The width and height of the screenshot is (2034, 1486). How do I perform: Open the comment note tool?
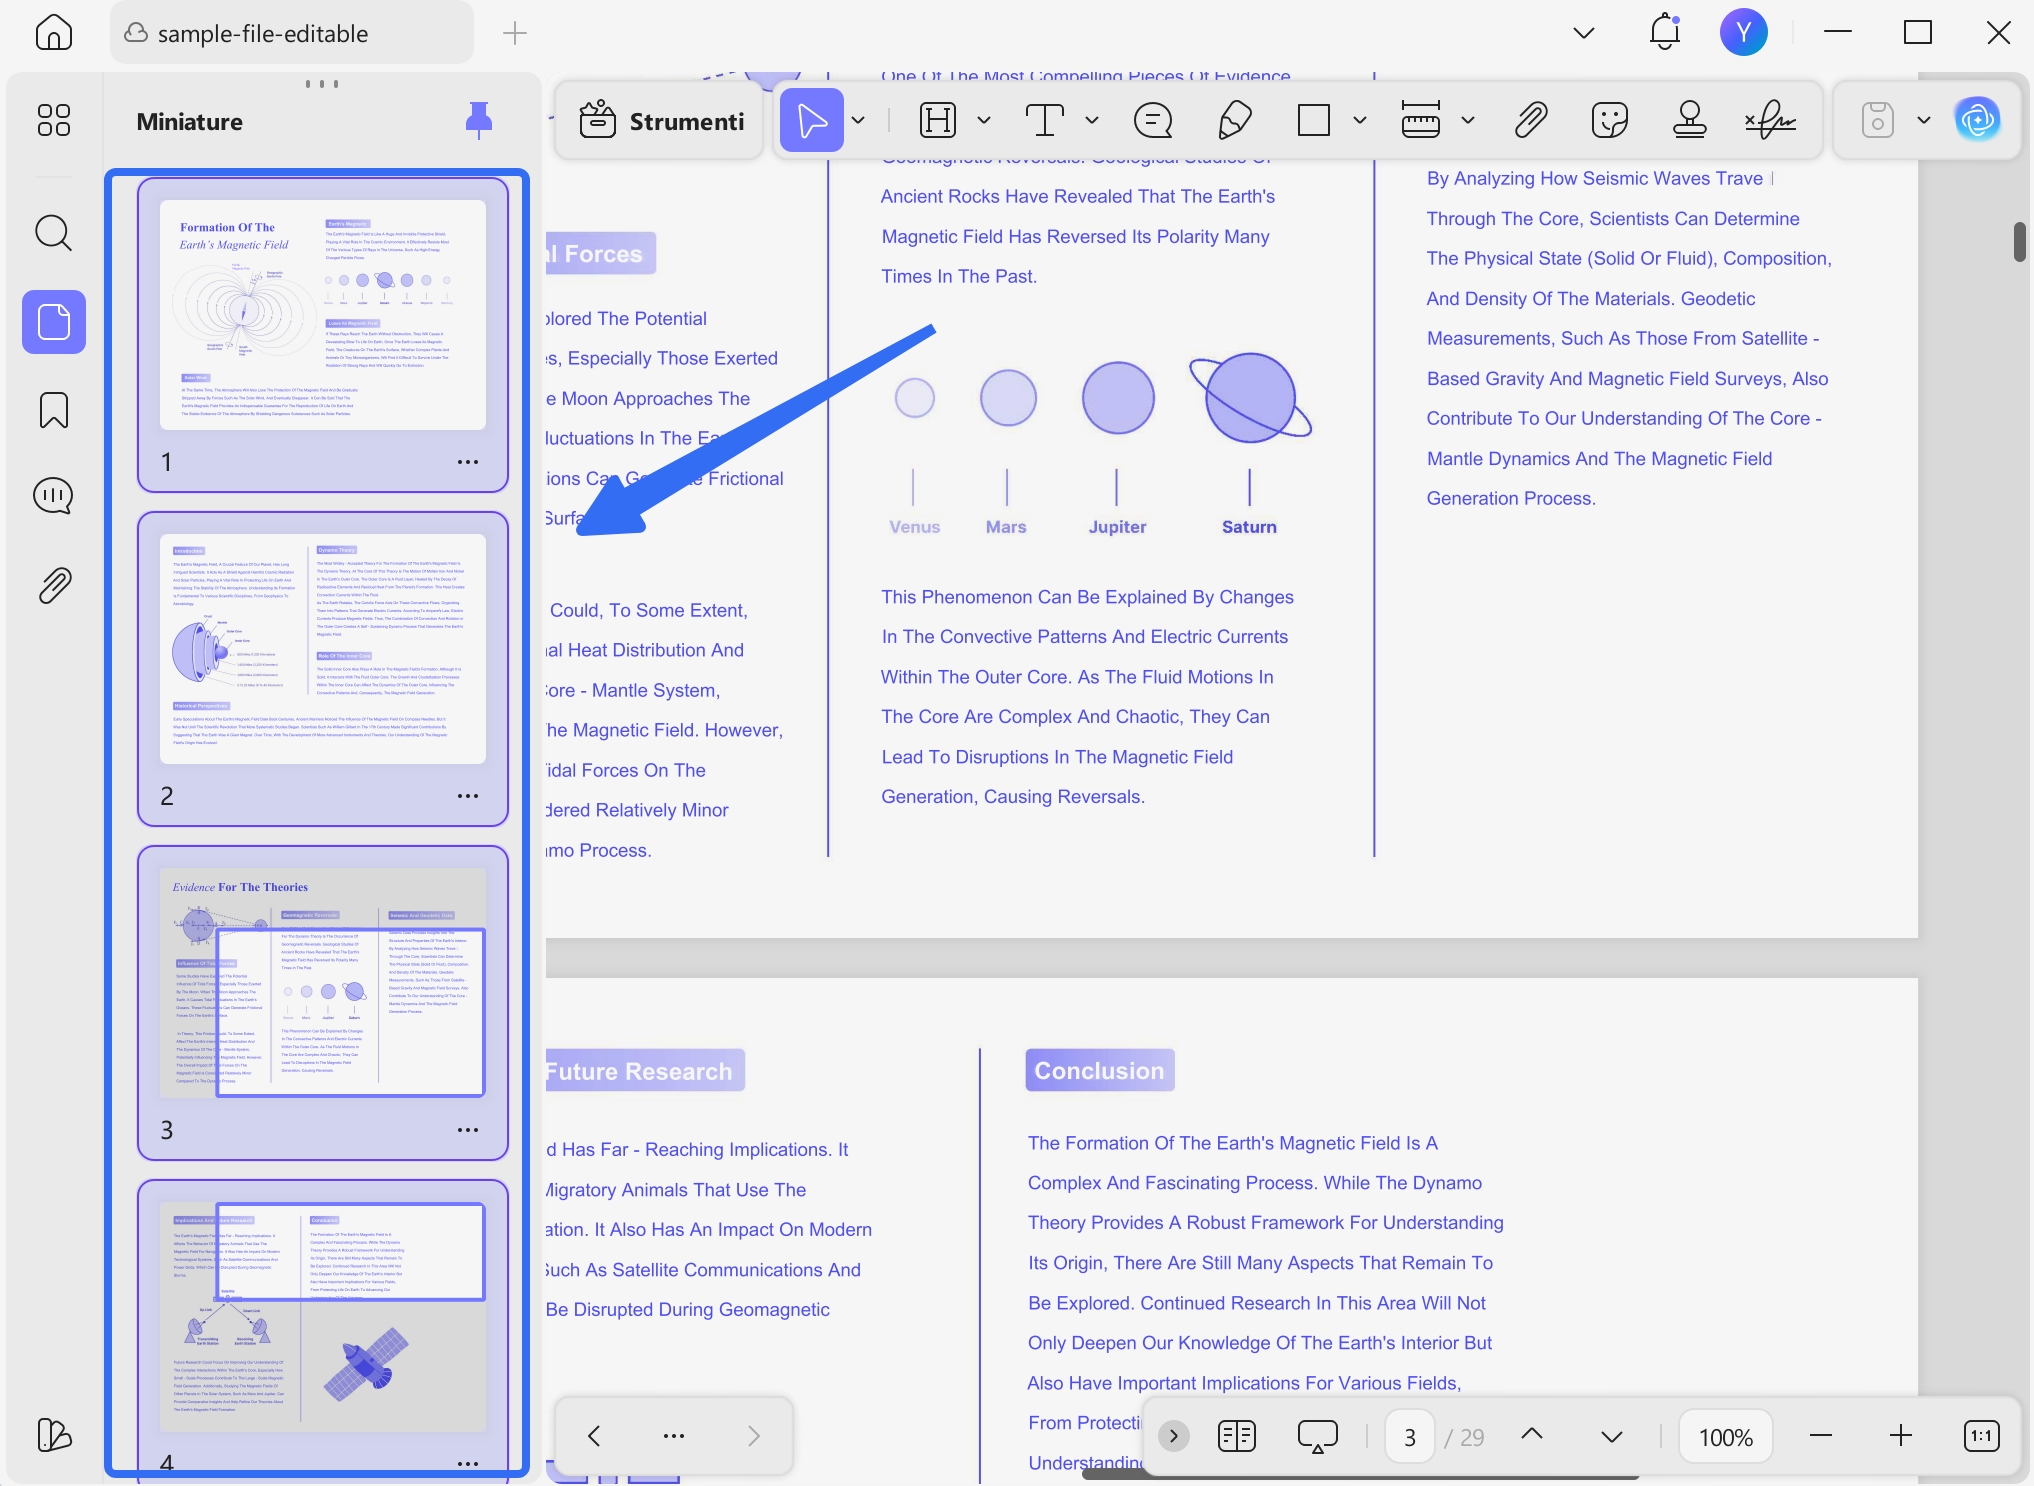[x=1152, y=121]
